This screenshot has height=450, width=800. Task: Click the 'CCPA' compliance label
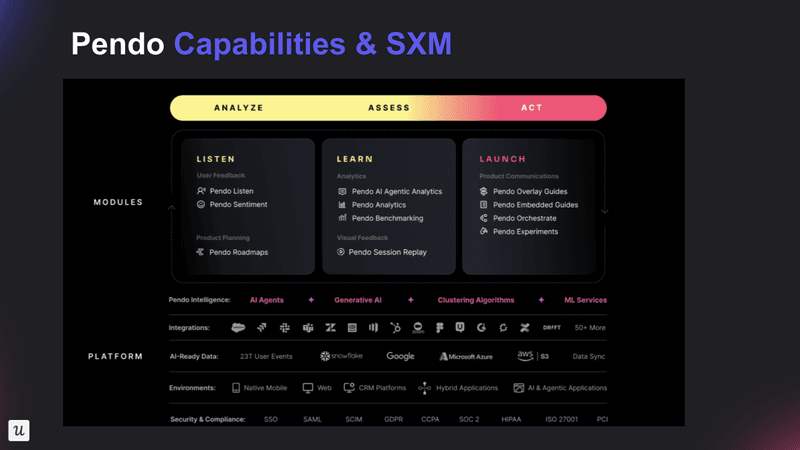430,419
